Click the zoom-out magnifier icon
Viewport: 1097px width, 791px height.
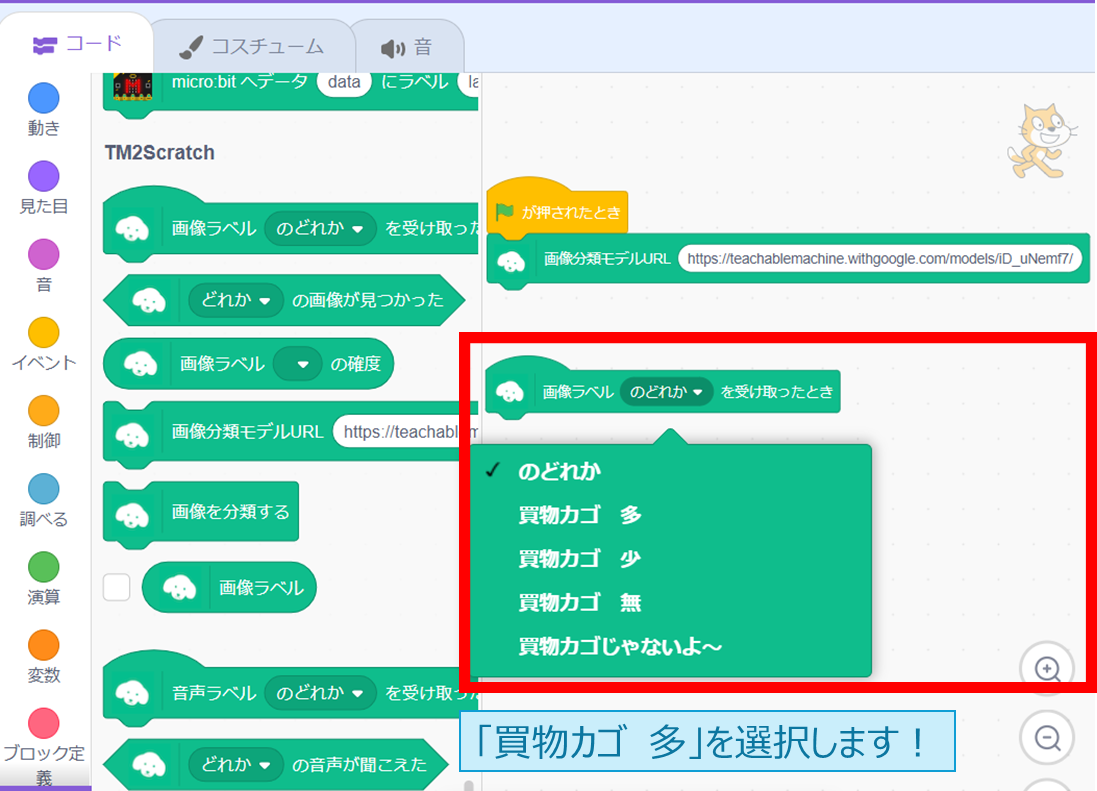click(1047, 737)
